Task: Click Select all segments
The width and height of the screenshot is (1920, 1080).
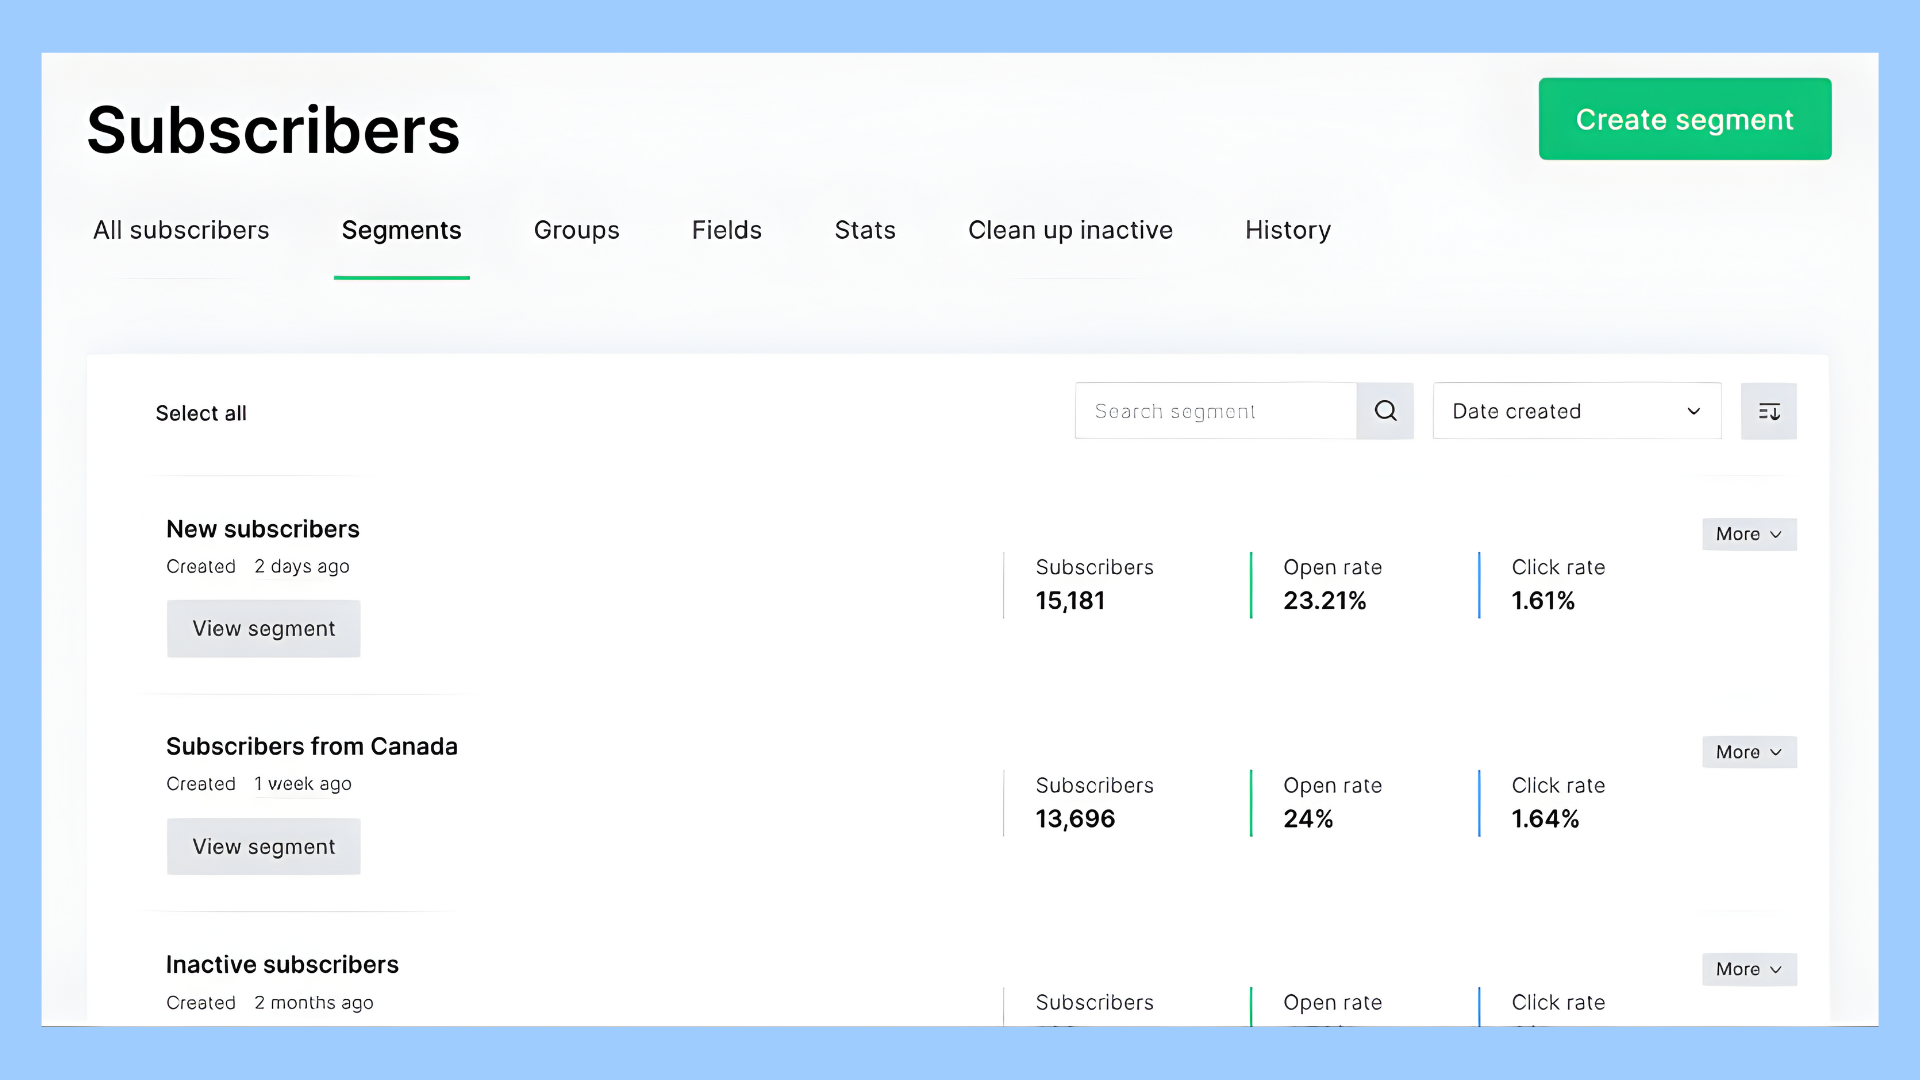Action: [201, 413]
